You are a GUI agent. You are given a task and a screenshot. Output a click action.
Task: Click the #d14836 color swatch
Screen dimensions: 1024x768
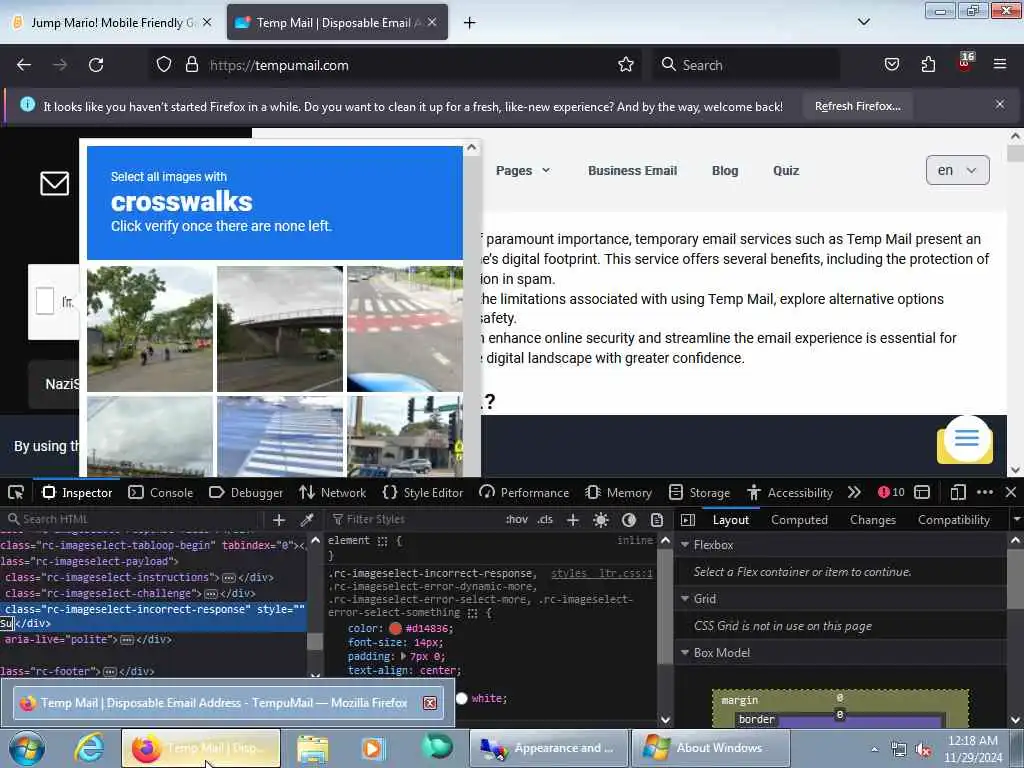pyautogui.click(x=395, y=629)
